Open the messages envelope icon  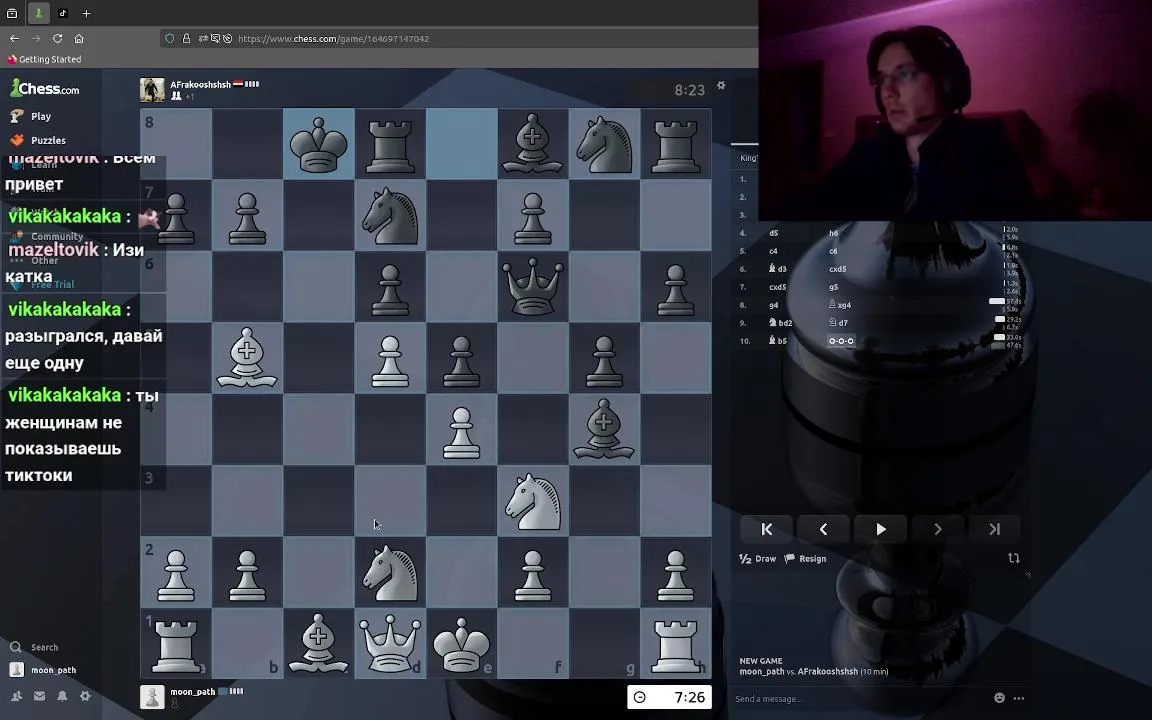click(x=39, y=696)
